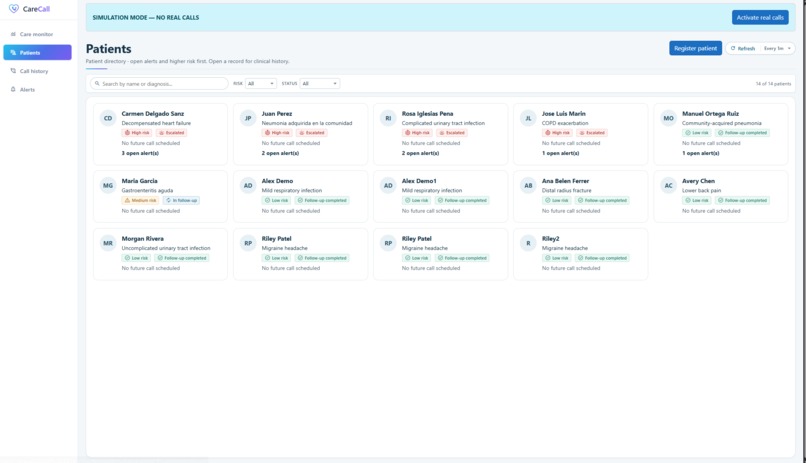Open Carmen Delgado Sanz patient card

pos(160,134)
